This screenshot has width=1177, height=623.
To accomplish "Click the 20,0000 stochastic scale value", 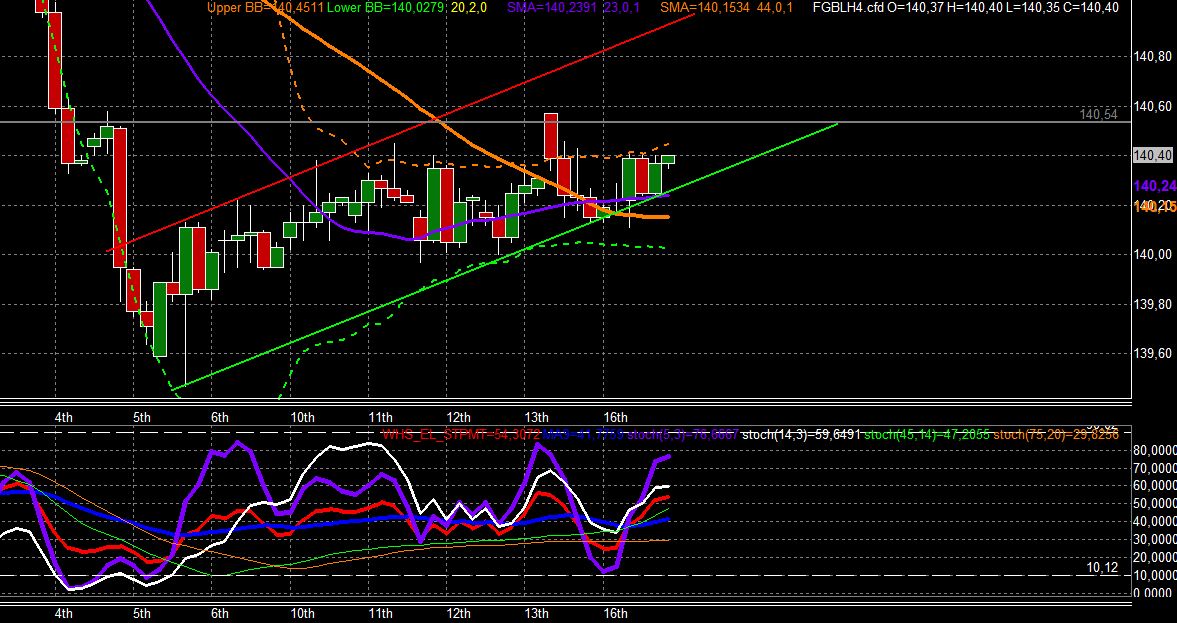I will point(1154,558).
